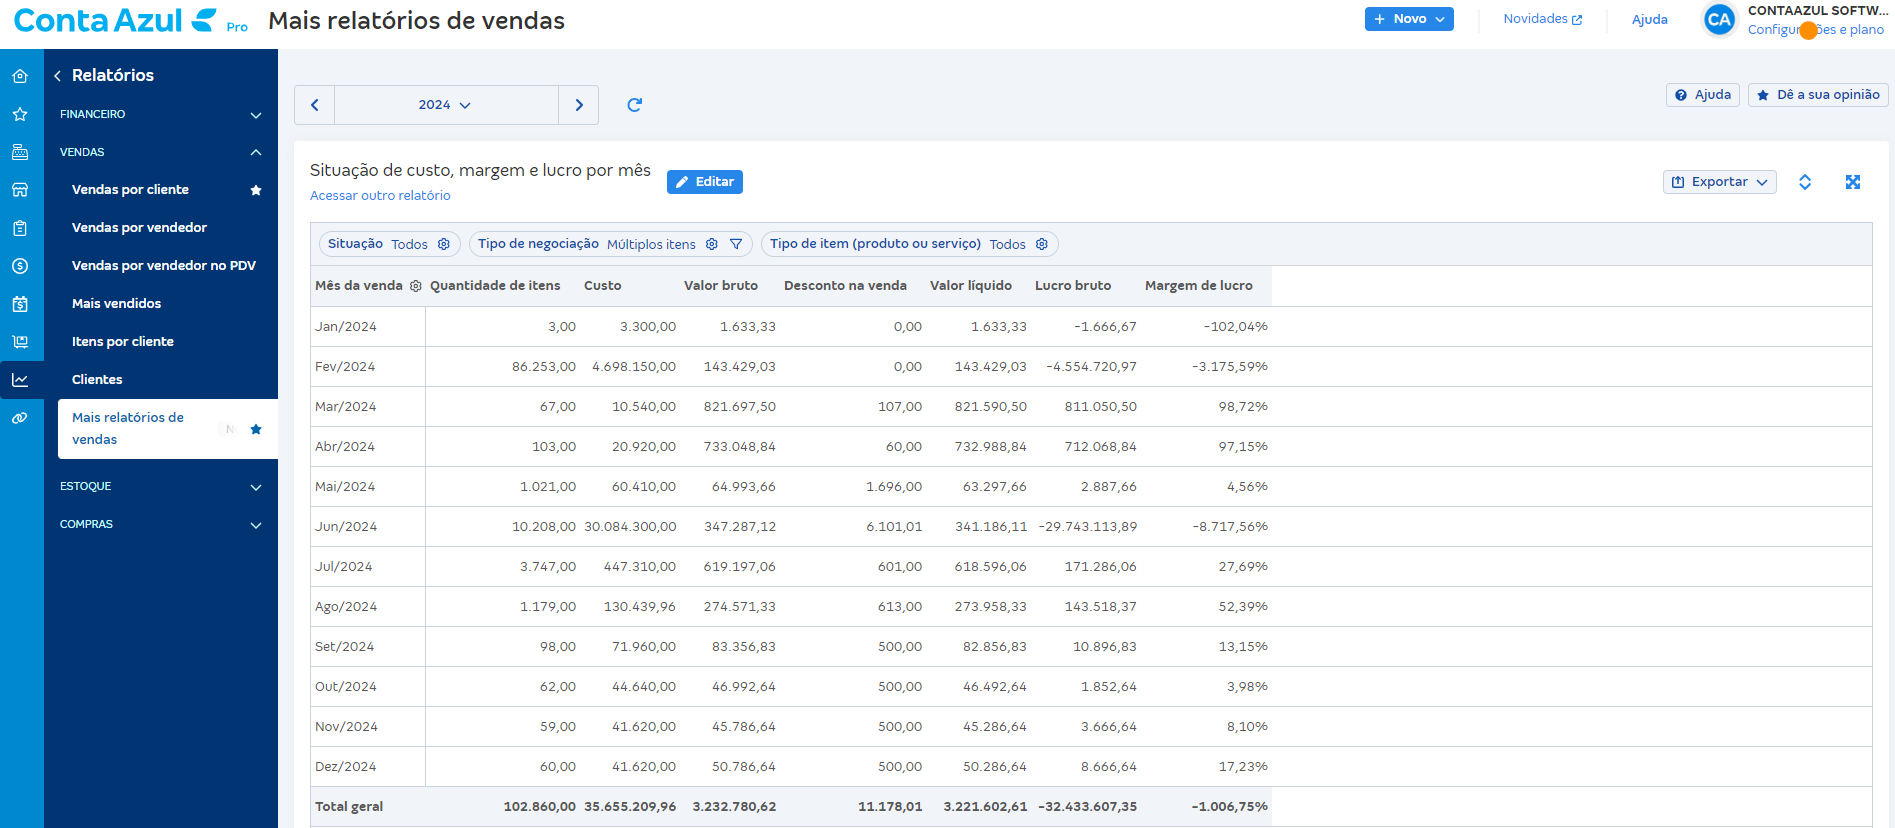This screenshot has height=828, width=1895.
Task: Unfavorite Vendas por cliente star
Action: (256, 190)
